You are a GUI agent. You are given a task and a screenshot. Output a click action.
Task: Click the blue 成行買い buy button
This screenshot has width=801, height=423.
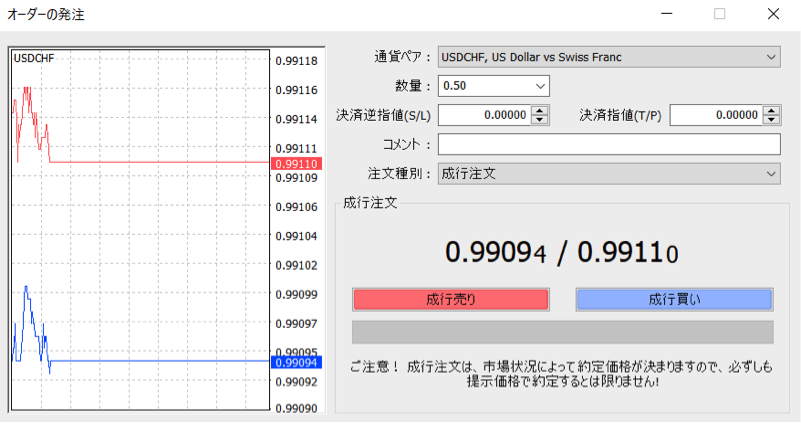[674, 299]
